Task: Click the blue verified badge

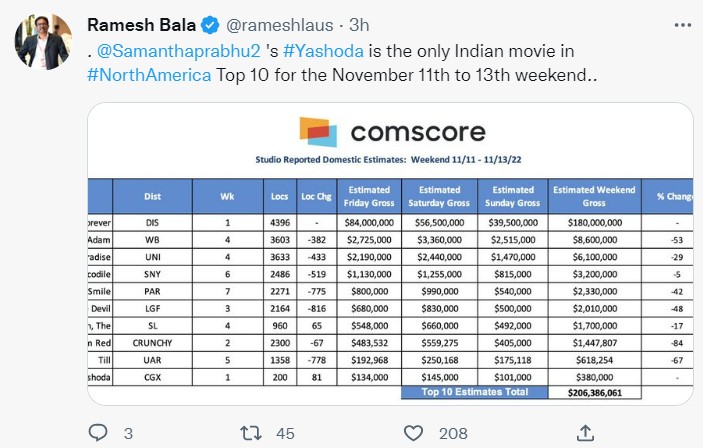Action: point(212,24)
